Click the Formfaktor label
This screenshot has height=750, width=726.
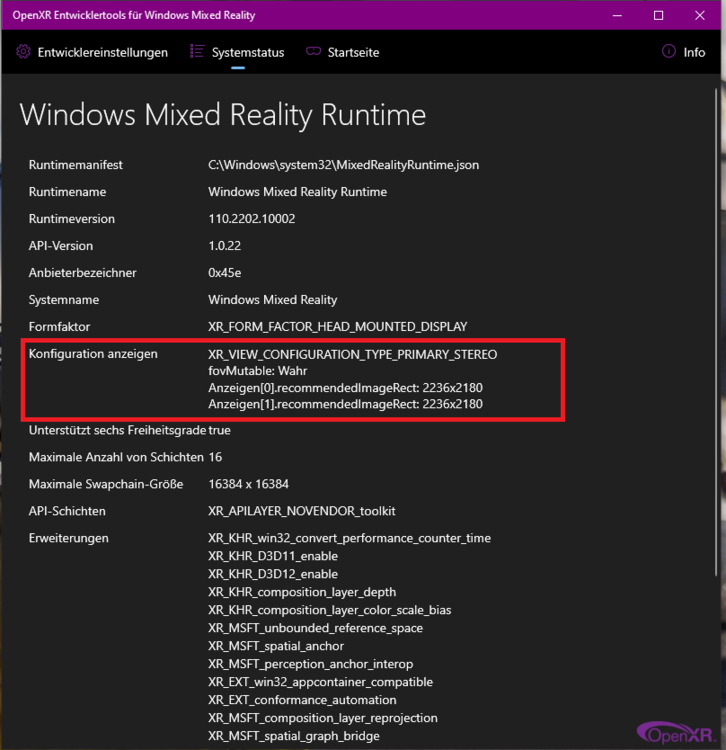59,327
